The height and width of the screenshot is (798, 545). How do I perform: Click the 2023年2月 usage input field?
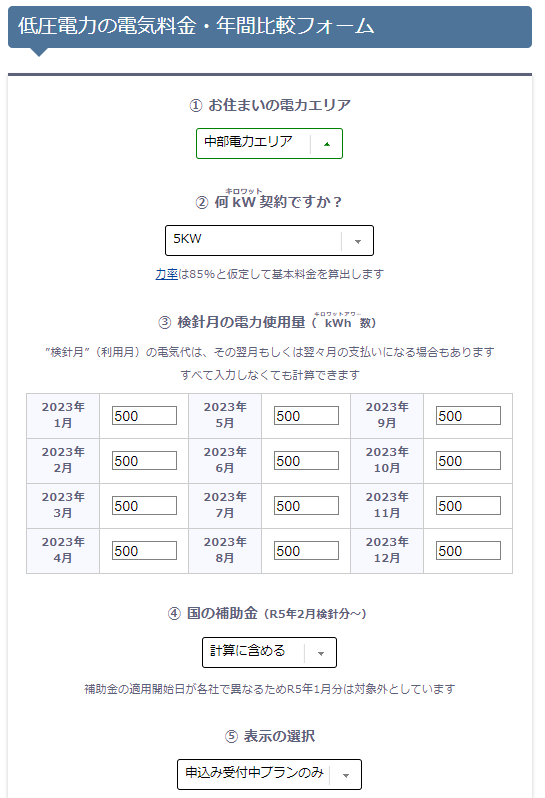[145, 461]
